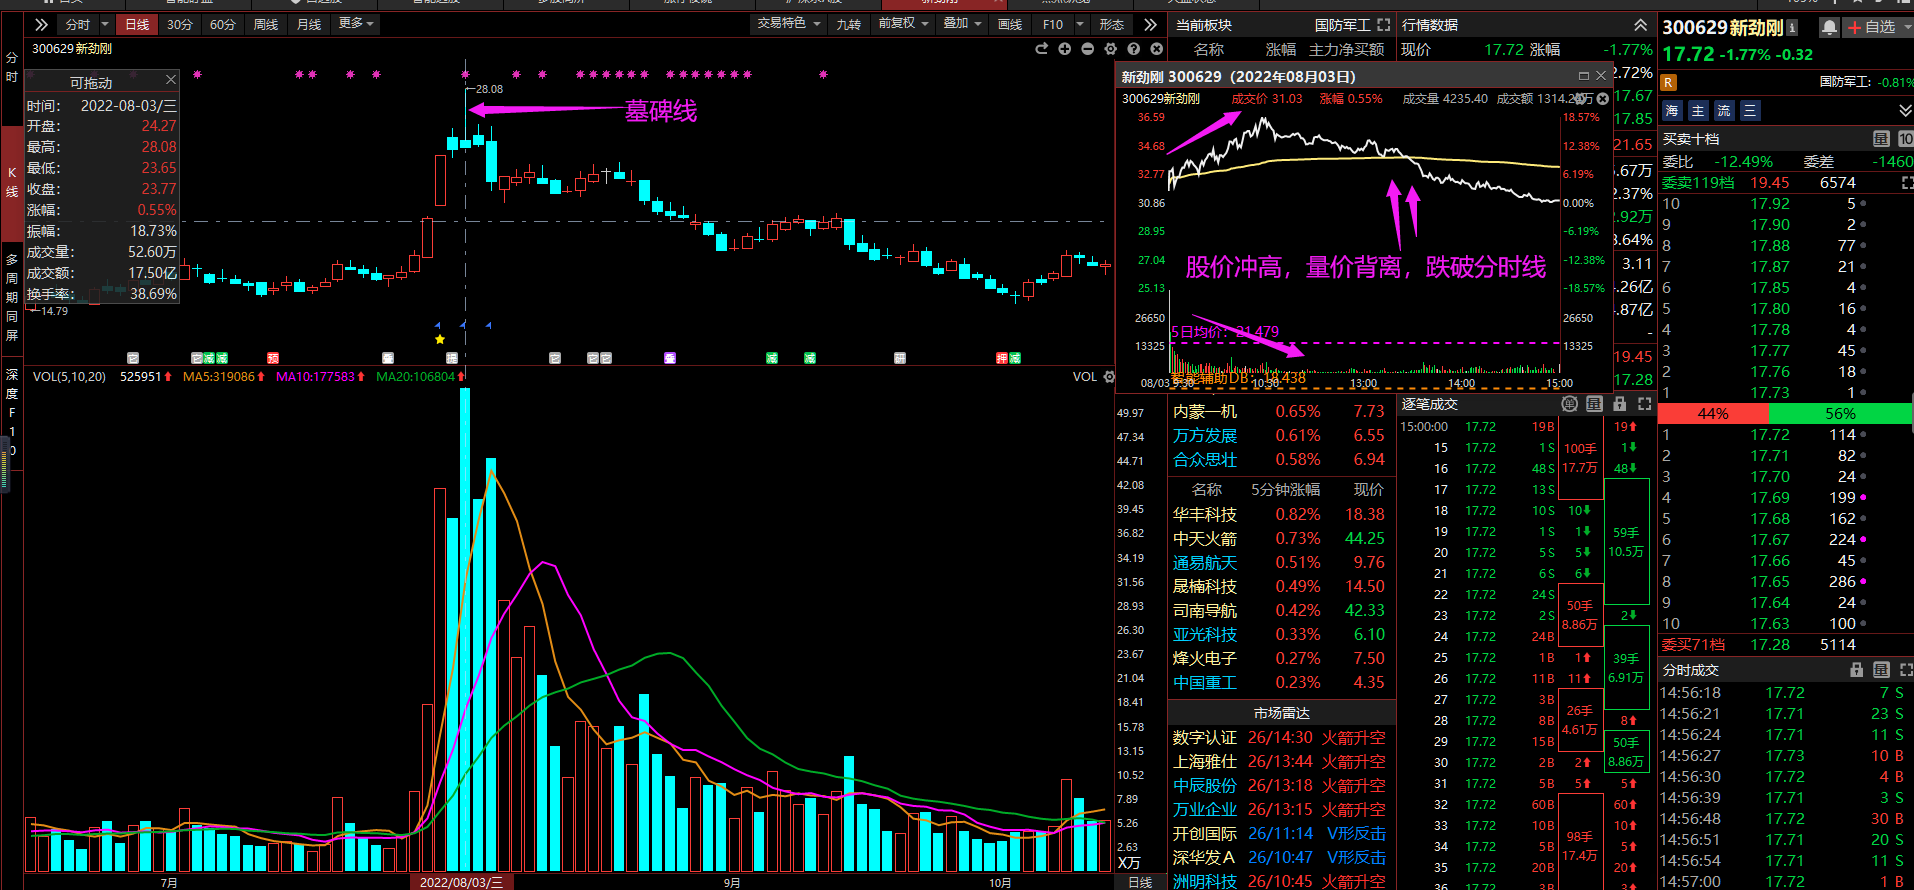Switch to 月线 period tab
This screenshot has height=890, width=1914.
[x=309, y=24]
